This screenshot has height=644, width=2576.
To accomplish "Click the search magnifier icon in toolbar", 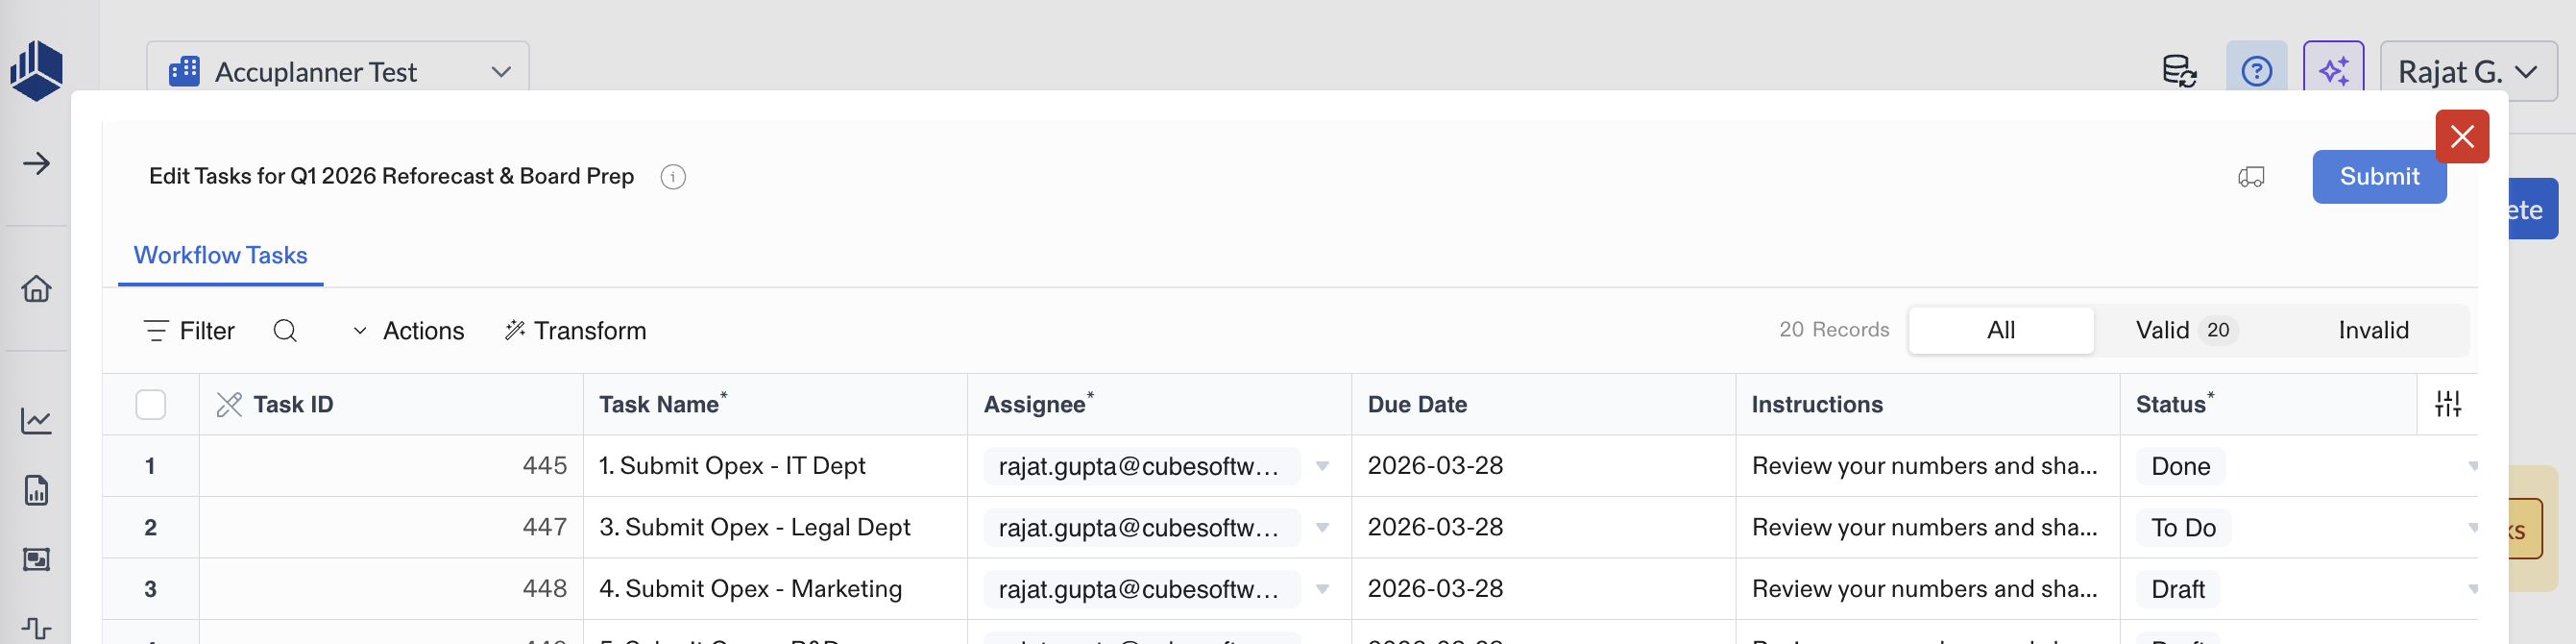I will [285, 331].
